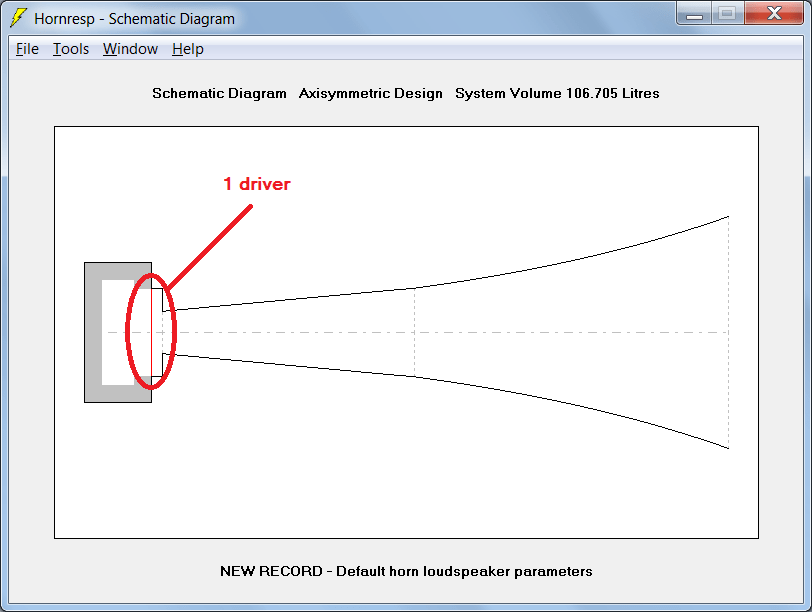This screenshot has height=612, width=812.
Task: Minimize the Hornresp window
Action: tap(694, 13)
